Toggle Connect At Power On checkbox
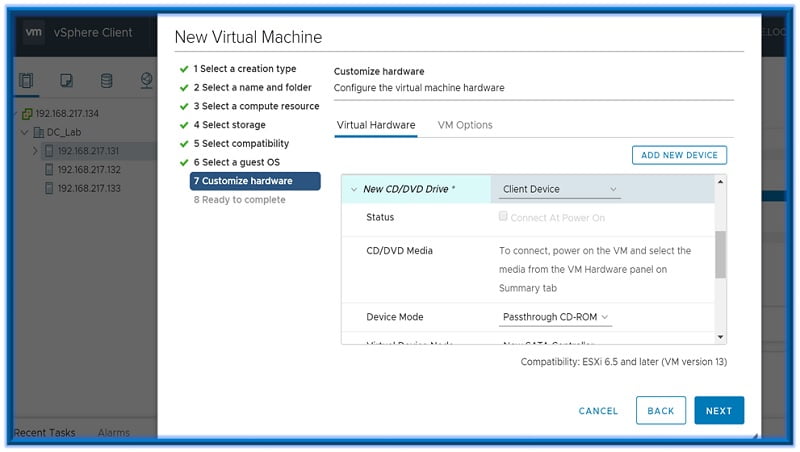Image resolution: width=800 pixels, height=452 pixels. click(x=504, y=217)
